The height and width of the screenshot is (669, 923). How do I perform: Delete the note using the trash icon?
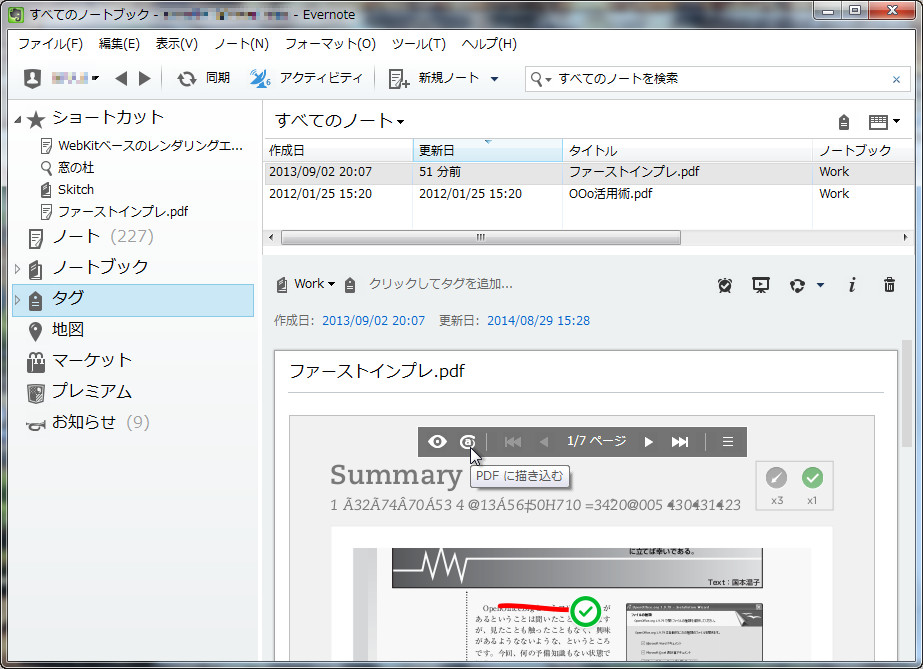889,285
